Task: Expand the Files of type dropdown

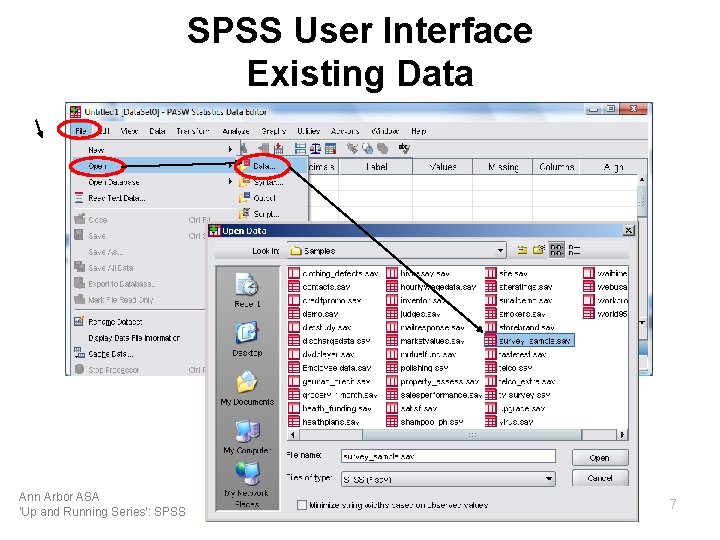Action: coord(549,479)
